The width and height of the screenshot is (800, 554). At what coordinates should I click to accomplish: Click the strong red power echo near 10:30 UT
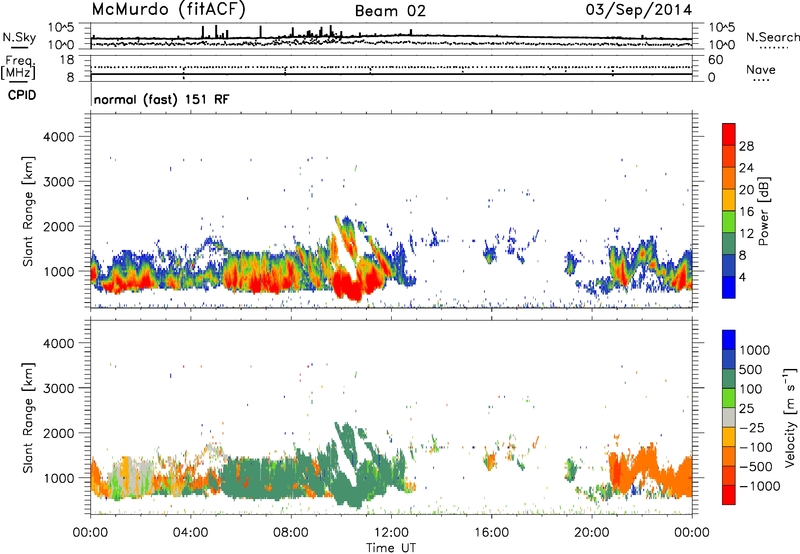[350, 287]
